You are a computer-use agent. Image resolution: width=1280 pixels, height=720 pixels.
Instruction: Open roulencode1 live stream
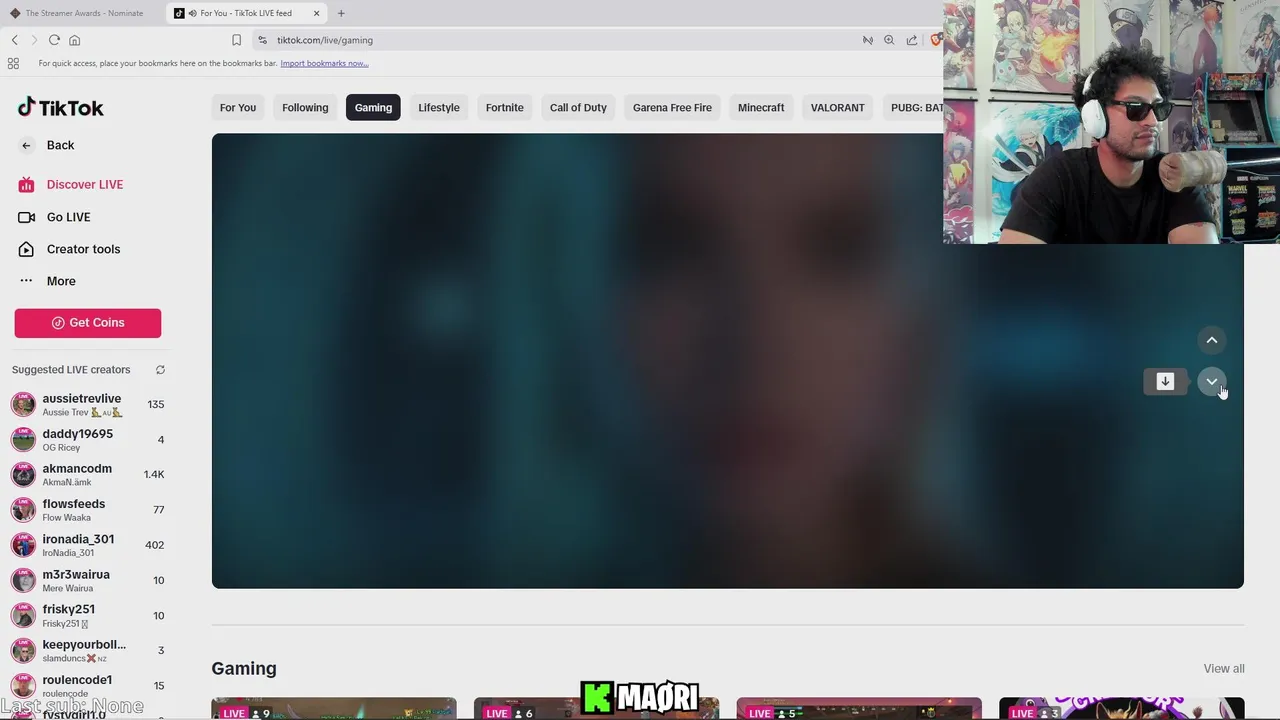click(x=88, y=686)
